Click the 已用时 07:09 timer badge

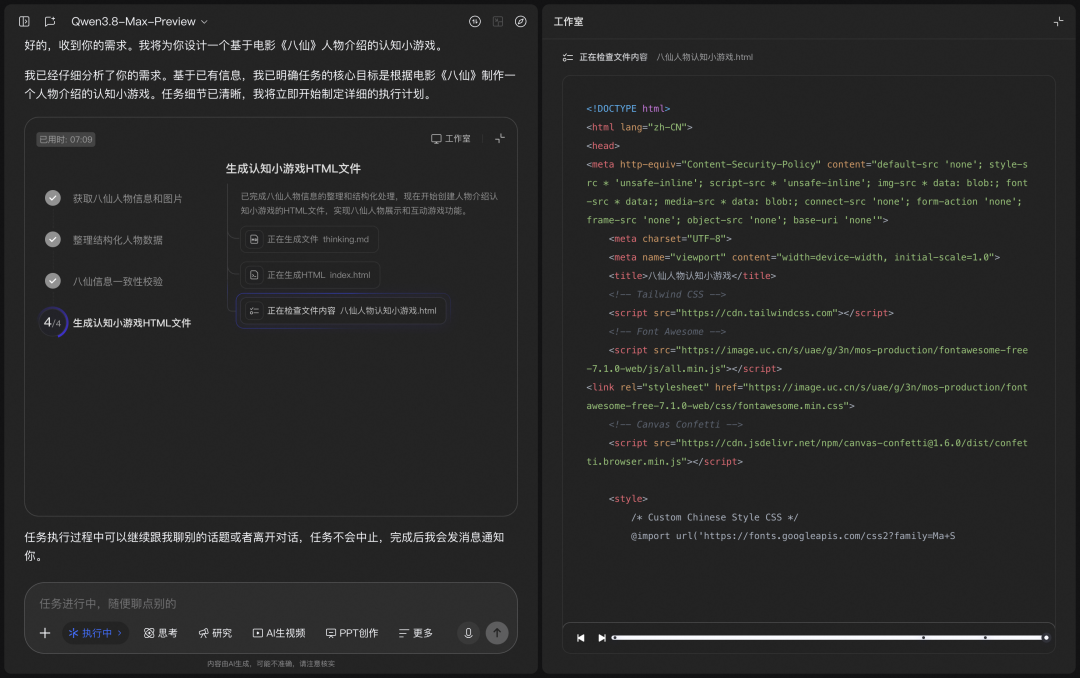(65, 139)
